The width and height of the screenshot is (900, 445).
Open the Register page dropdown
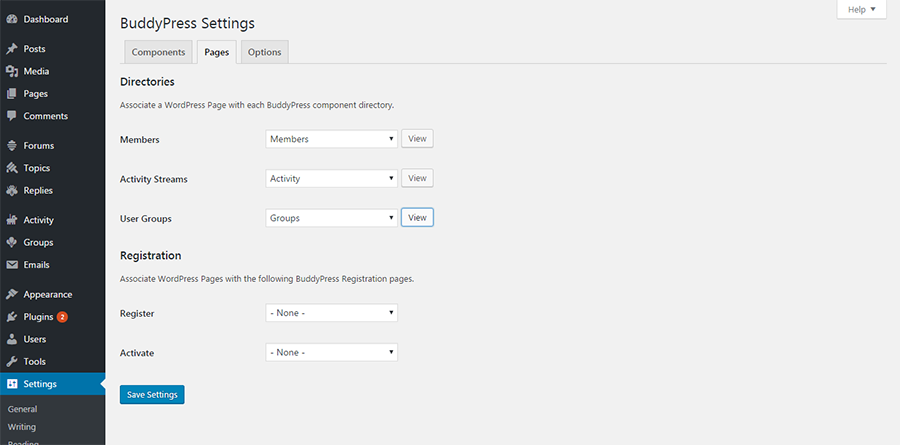(331, 313)
